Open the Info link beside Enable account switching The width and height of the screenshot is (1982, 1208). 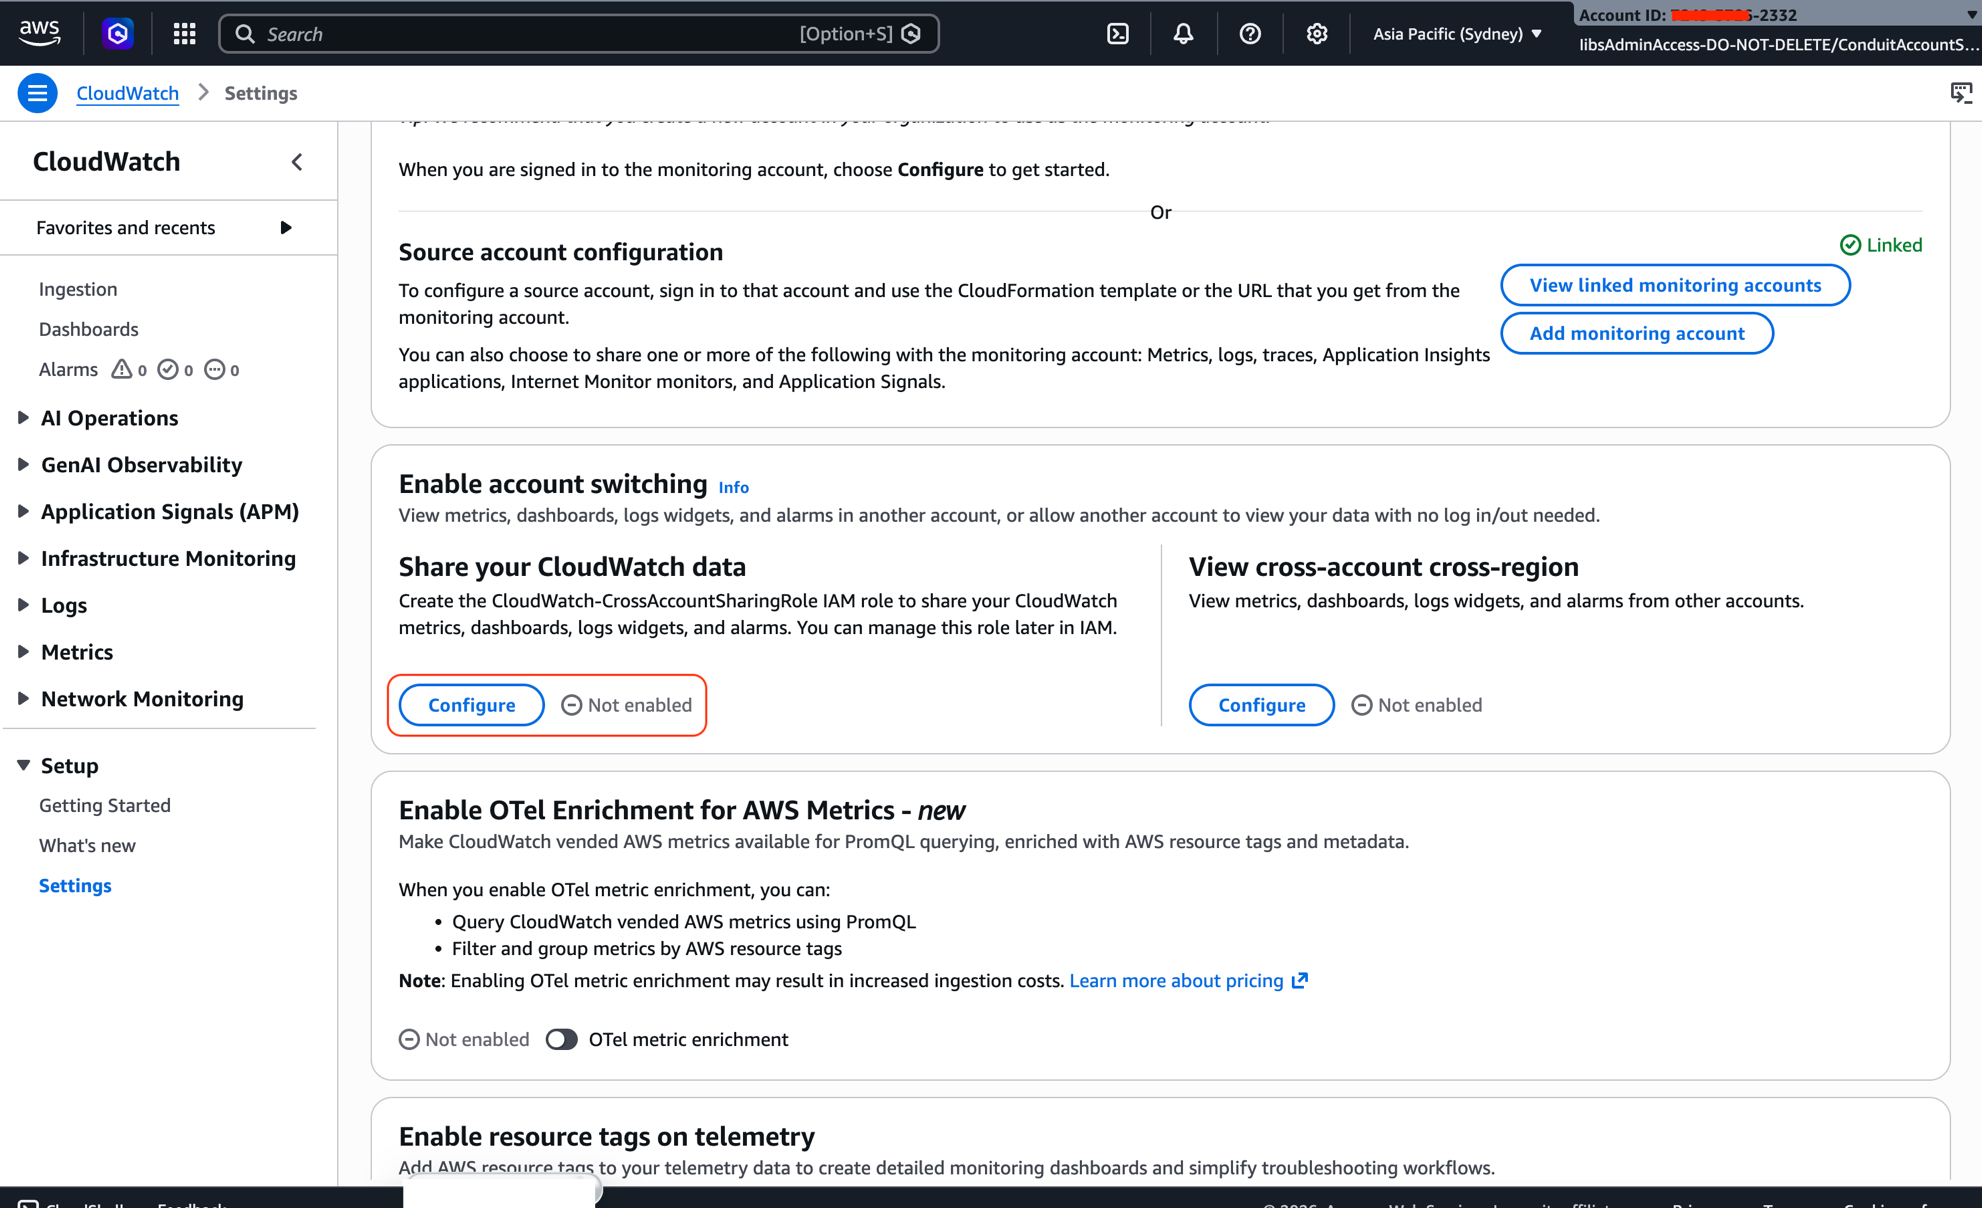[733, 487]
